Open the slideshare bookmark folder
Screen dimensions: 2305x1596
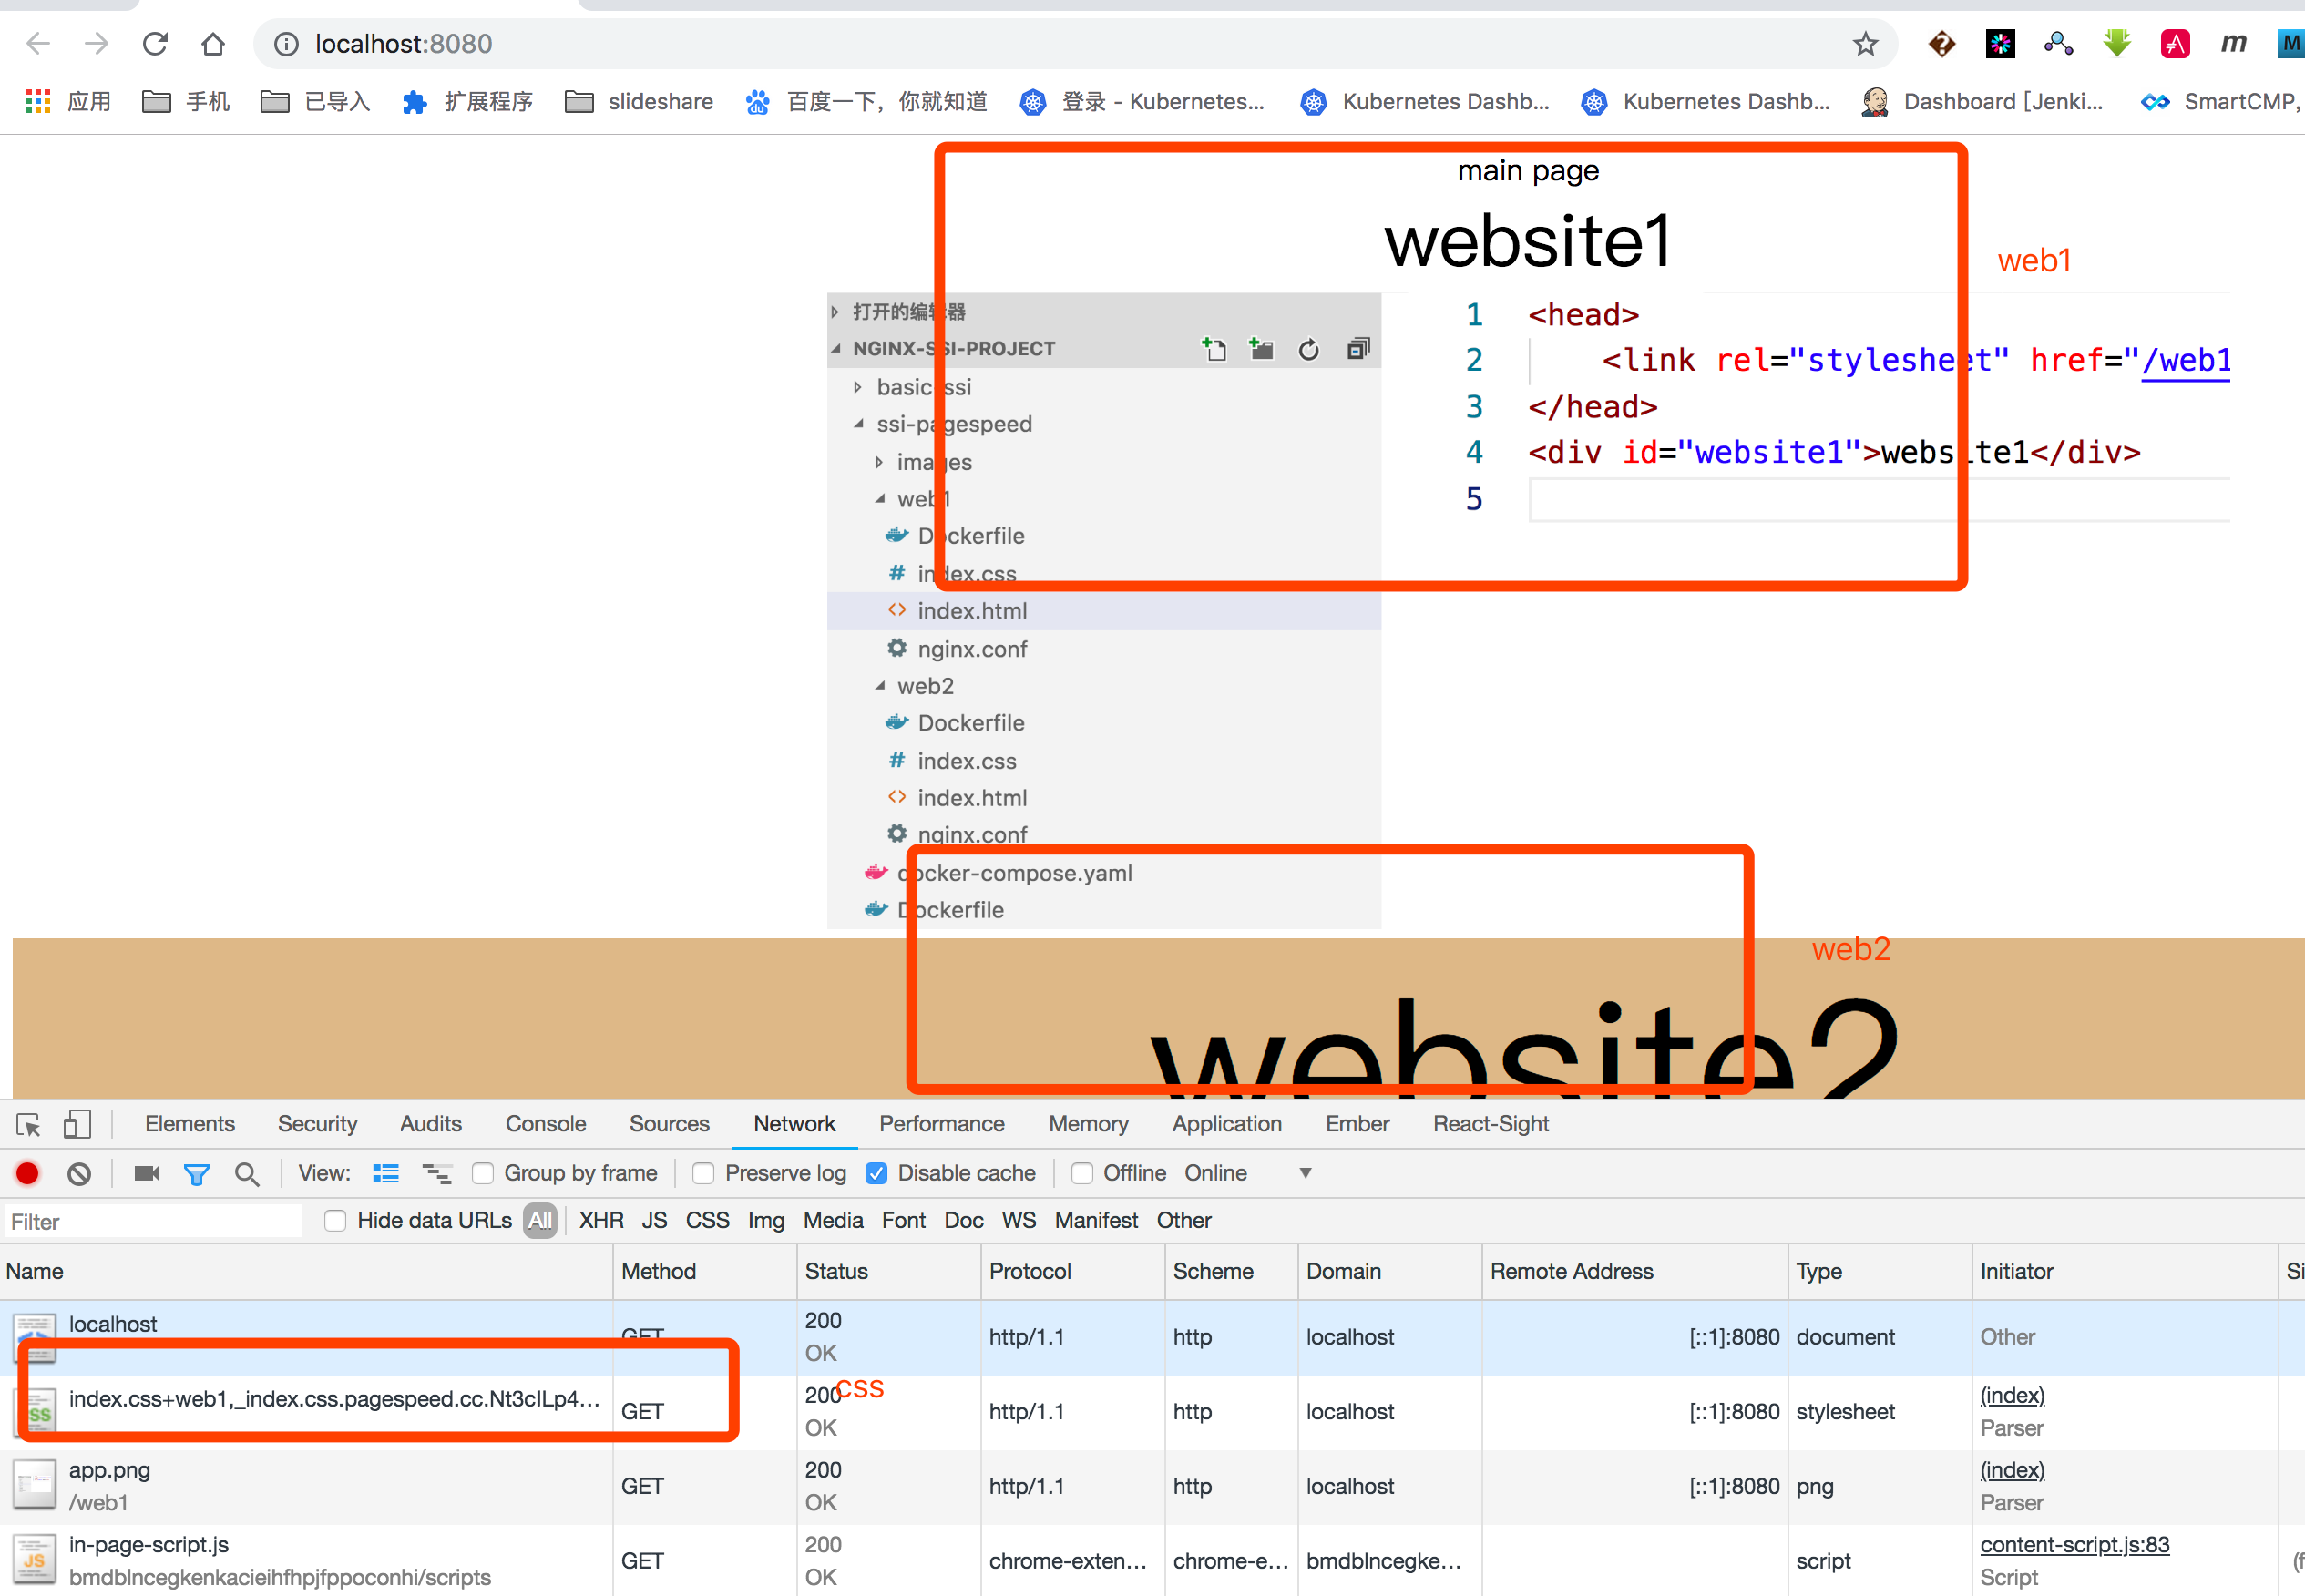[x=639, y=101]
